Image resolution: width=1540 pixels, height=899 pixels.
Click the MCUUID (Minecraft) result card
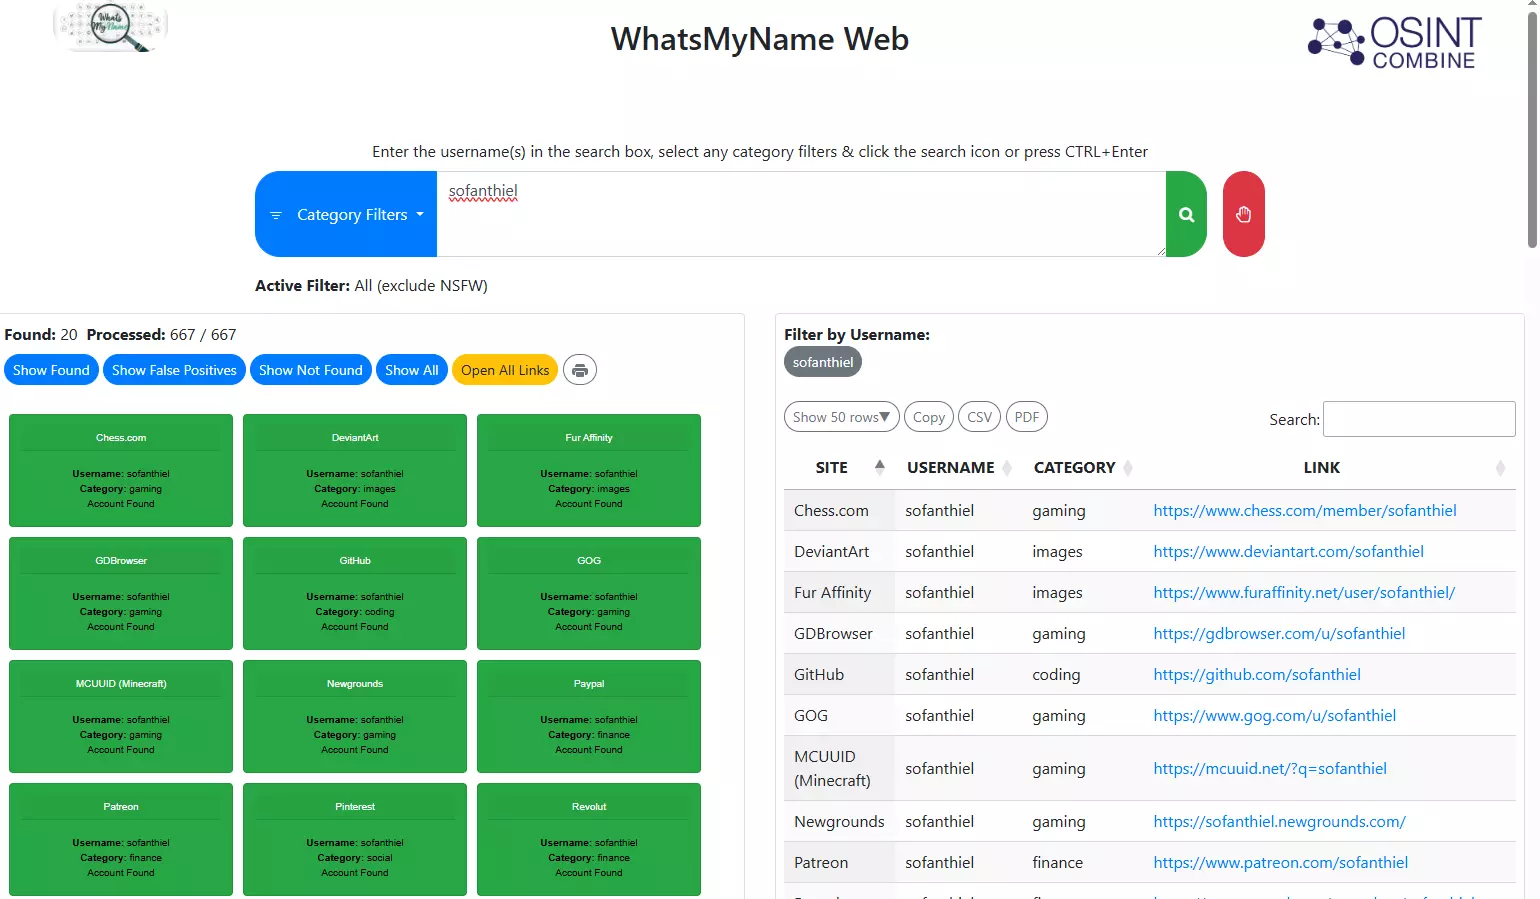[x=121, y=716]
